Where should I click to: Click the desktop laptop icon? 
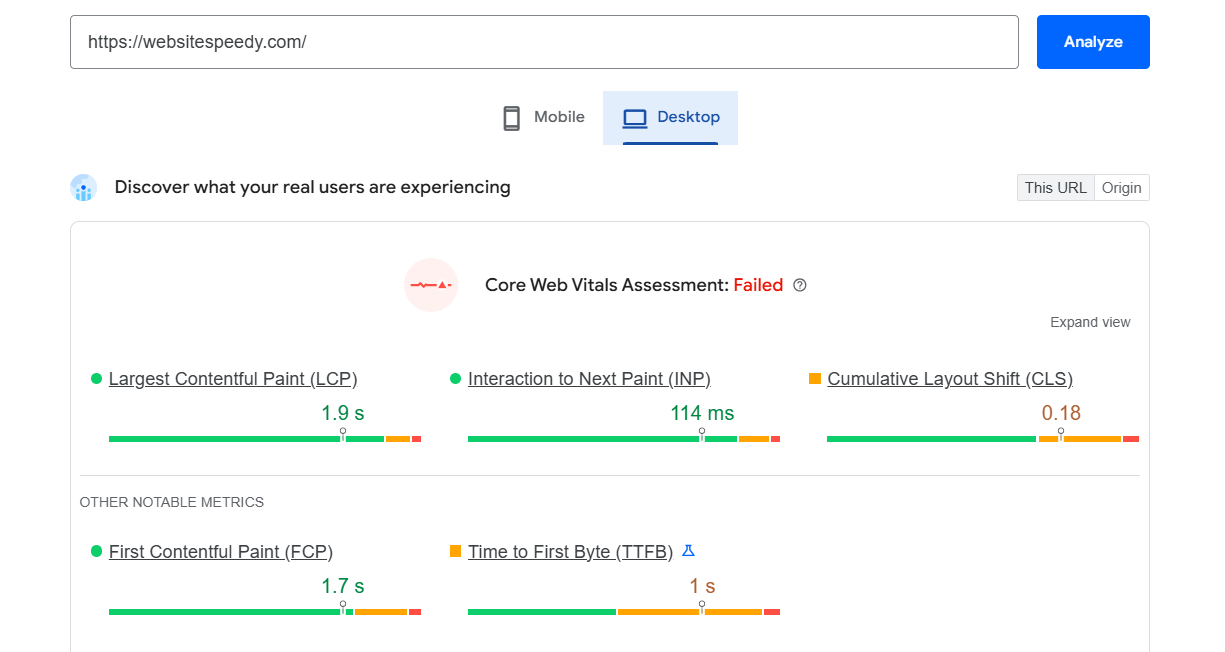tap(635, 118)
